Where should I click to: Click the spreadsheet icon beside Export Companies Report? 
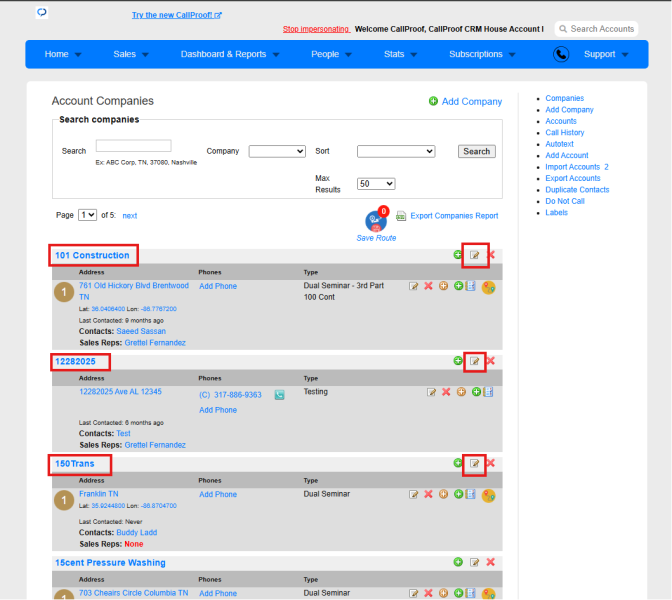pos(401,216)
